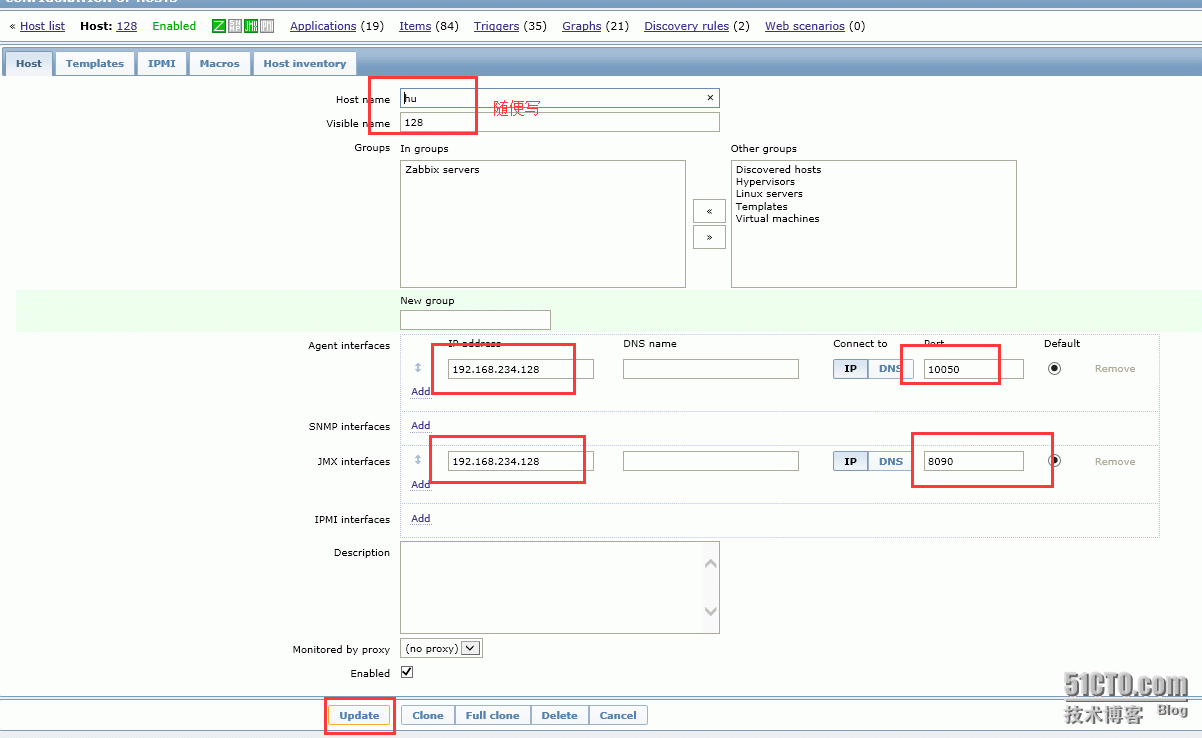Screen dimensions: 1202x738
Task: Click the Agent port field showing 10050
Action: [974, 369]
